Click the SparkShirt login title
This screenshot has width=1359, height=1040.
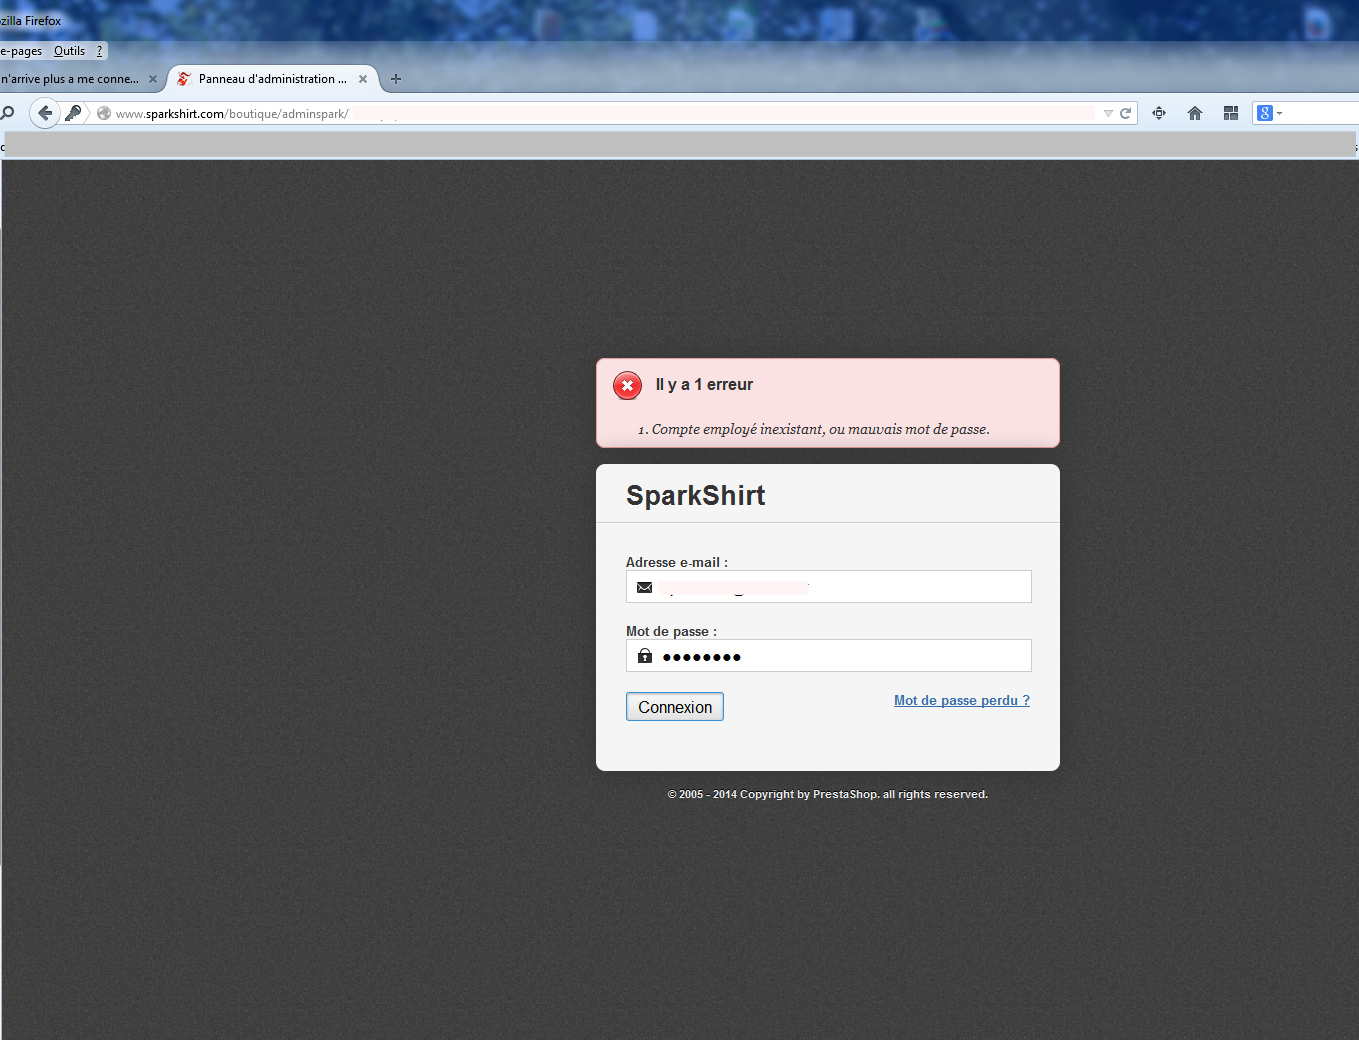[x=696, y=495]
